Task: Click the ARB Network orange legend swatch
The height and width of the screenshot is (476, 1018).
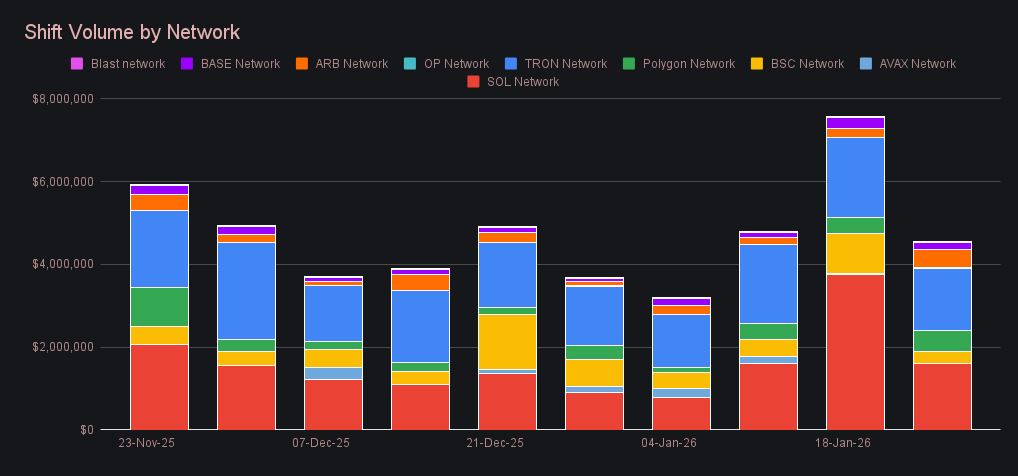Action: point(302,64)
